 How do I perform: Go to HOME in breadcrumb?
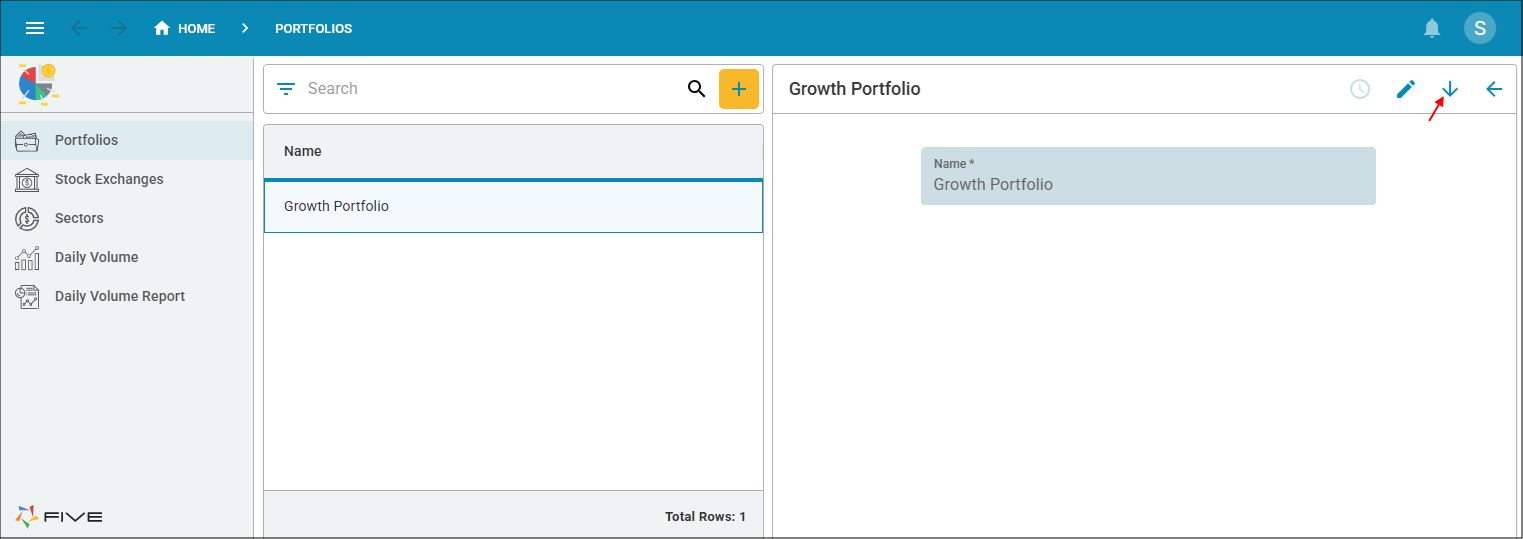point(185,28)
